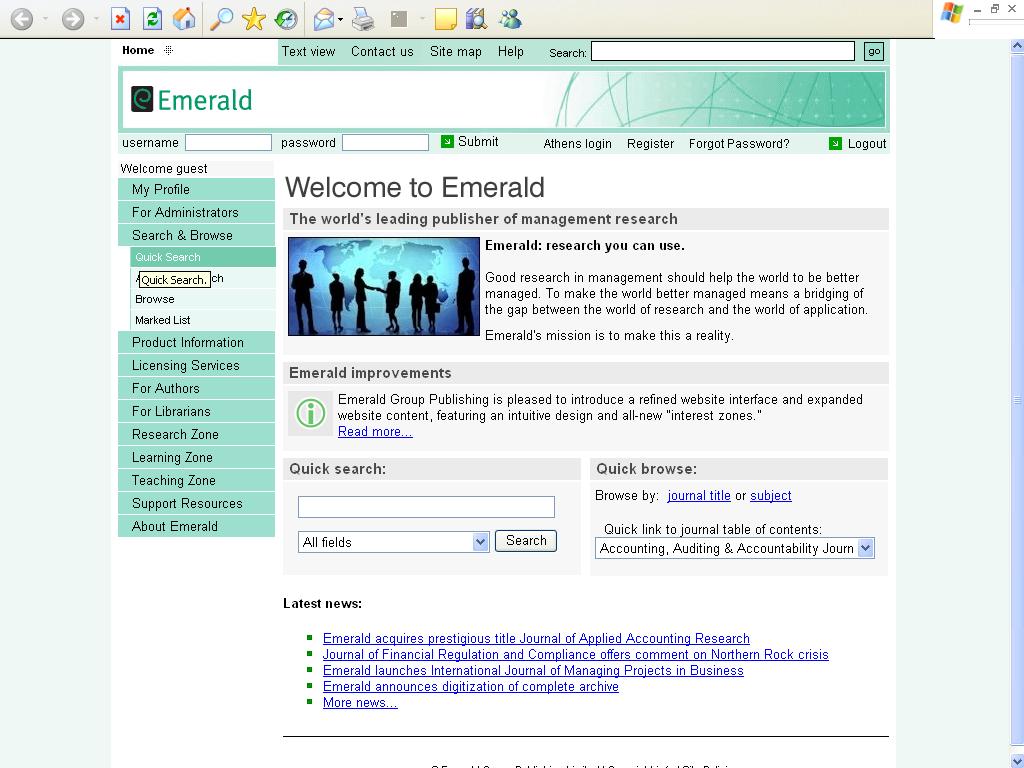1024x768 pixels.
Task: Select Licensing Services in the sidebar
Action: click(197, 365)
